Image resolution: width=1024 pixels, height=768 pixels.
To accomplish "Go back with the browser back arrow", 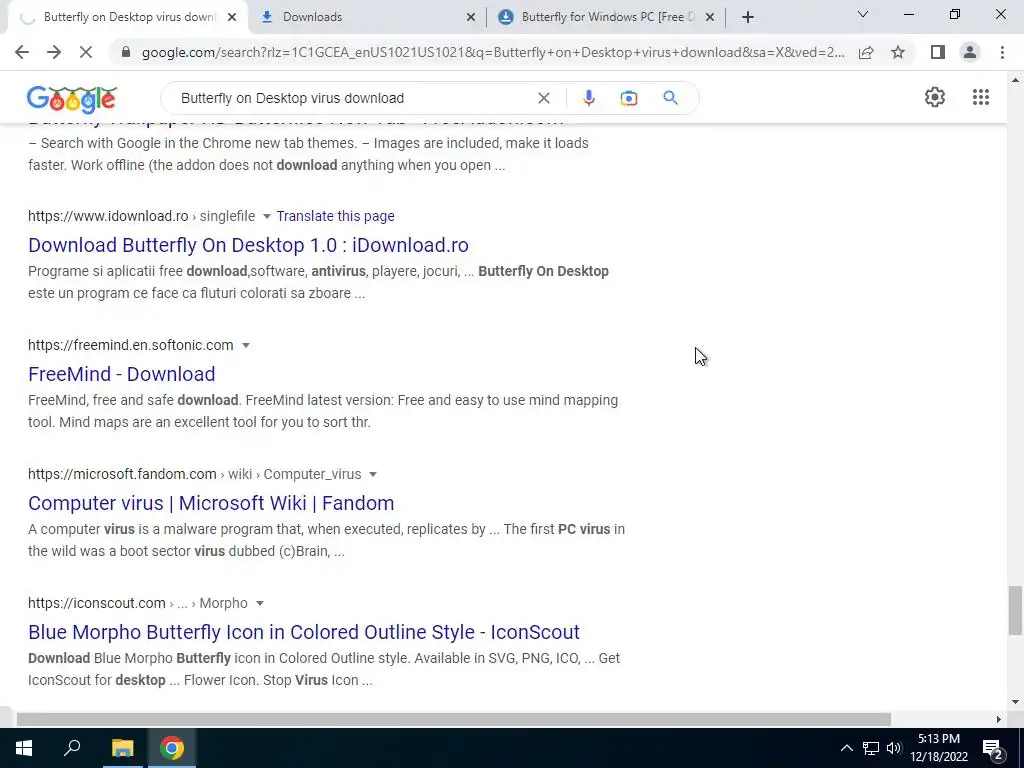I will [x=22, y=52].
